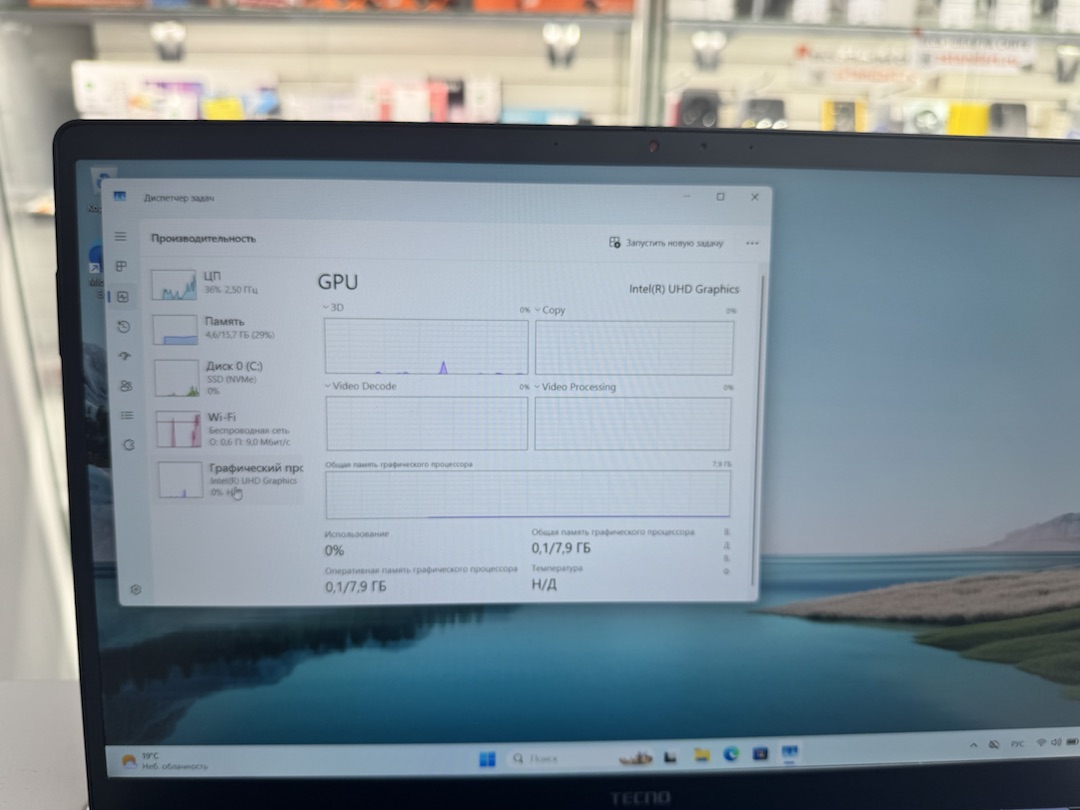Open the hamburger navigation menu in Task Manager

(121, 236)
